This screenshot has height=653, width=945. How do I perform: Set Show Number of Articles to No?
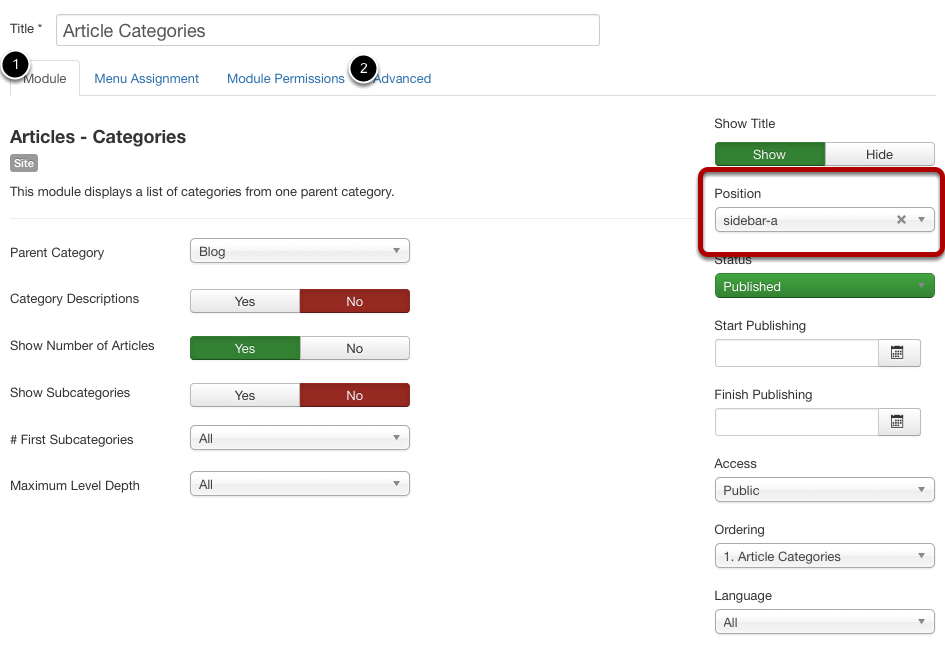coord(354,348)
